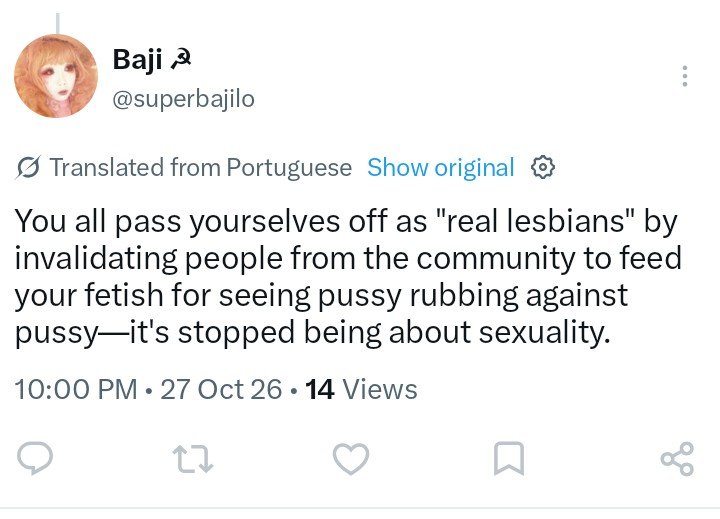Open Baji's profile picture

pyautogui.click(x=56, y=76)
